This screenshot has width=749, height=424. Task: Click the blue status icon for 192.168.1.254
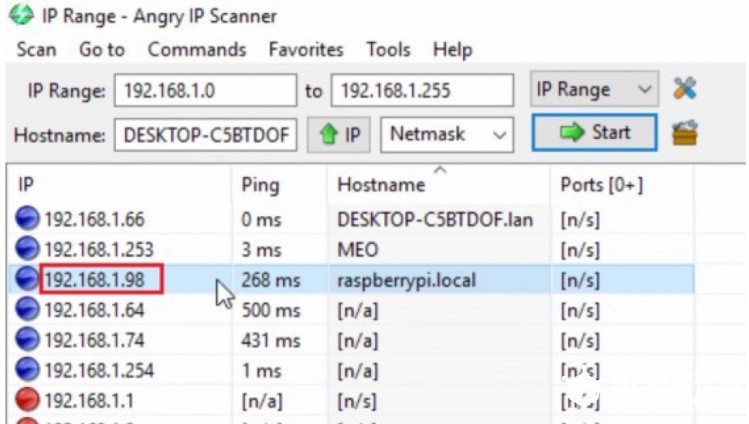27,370
